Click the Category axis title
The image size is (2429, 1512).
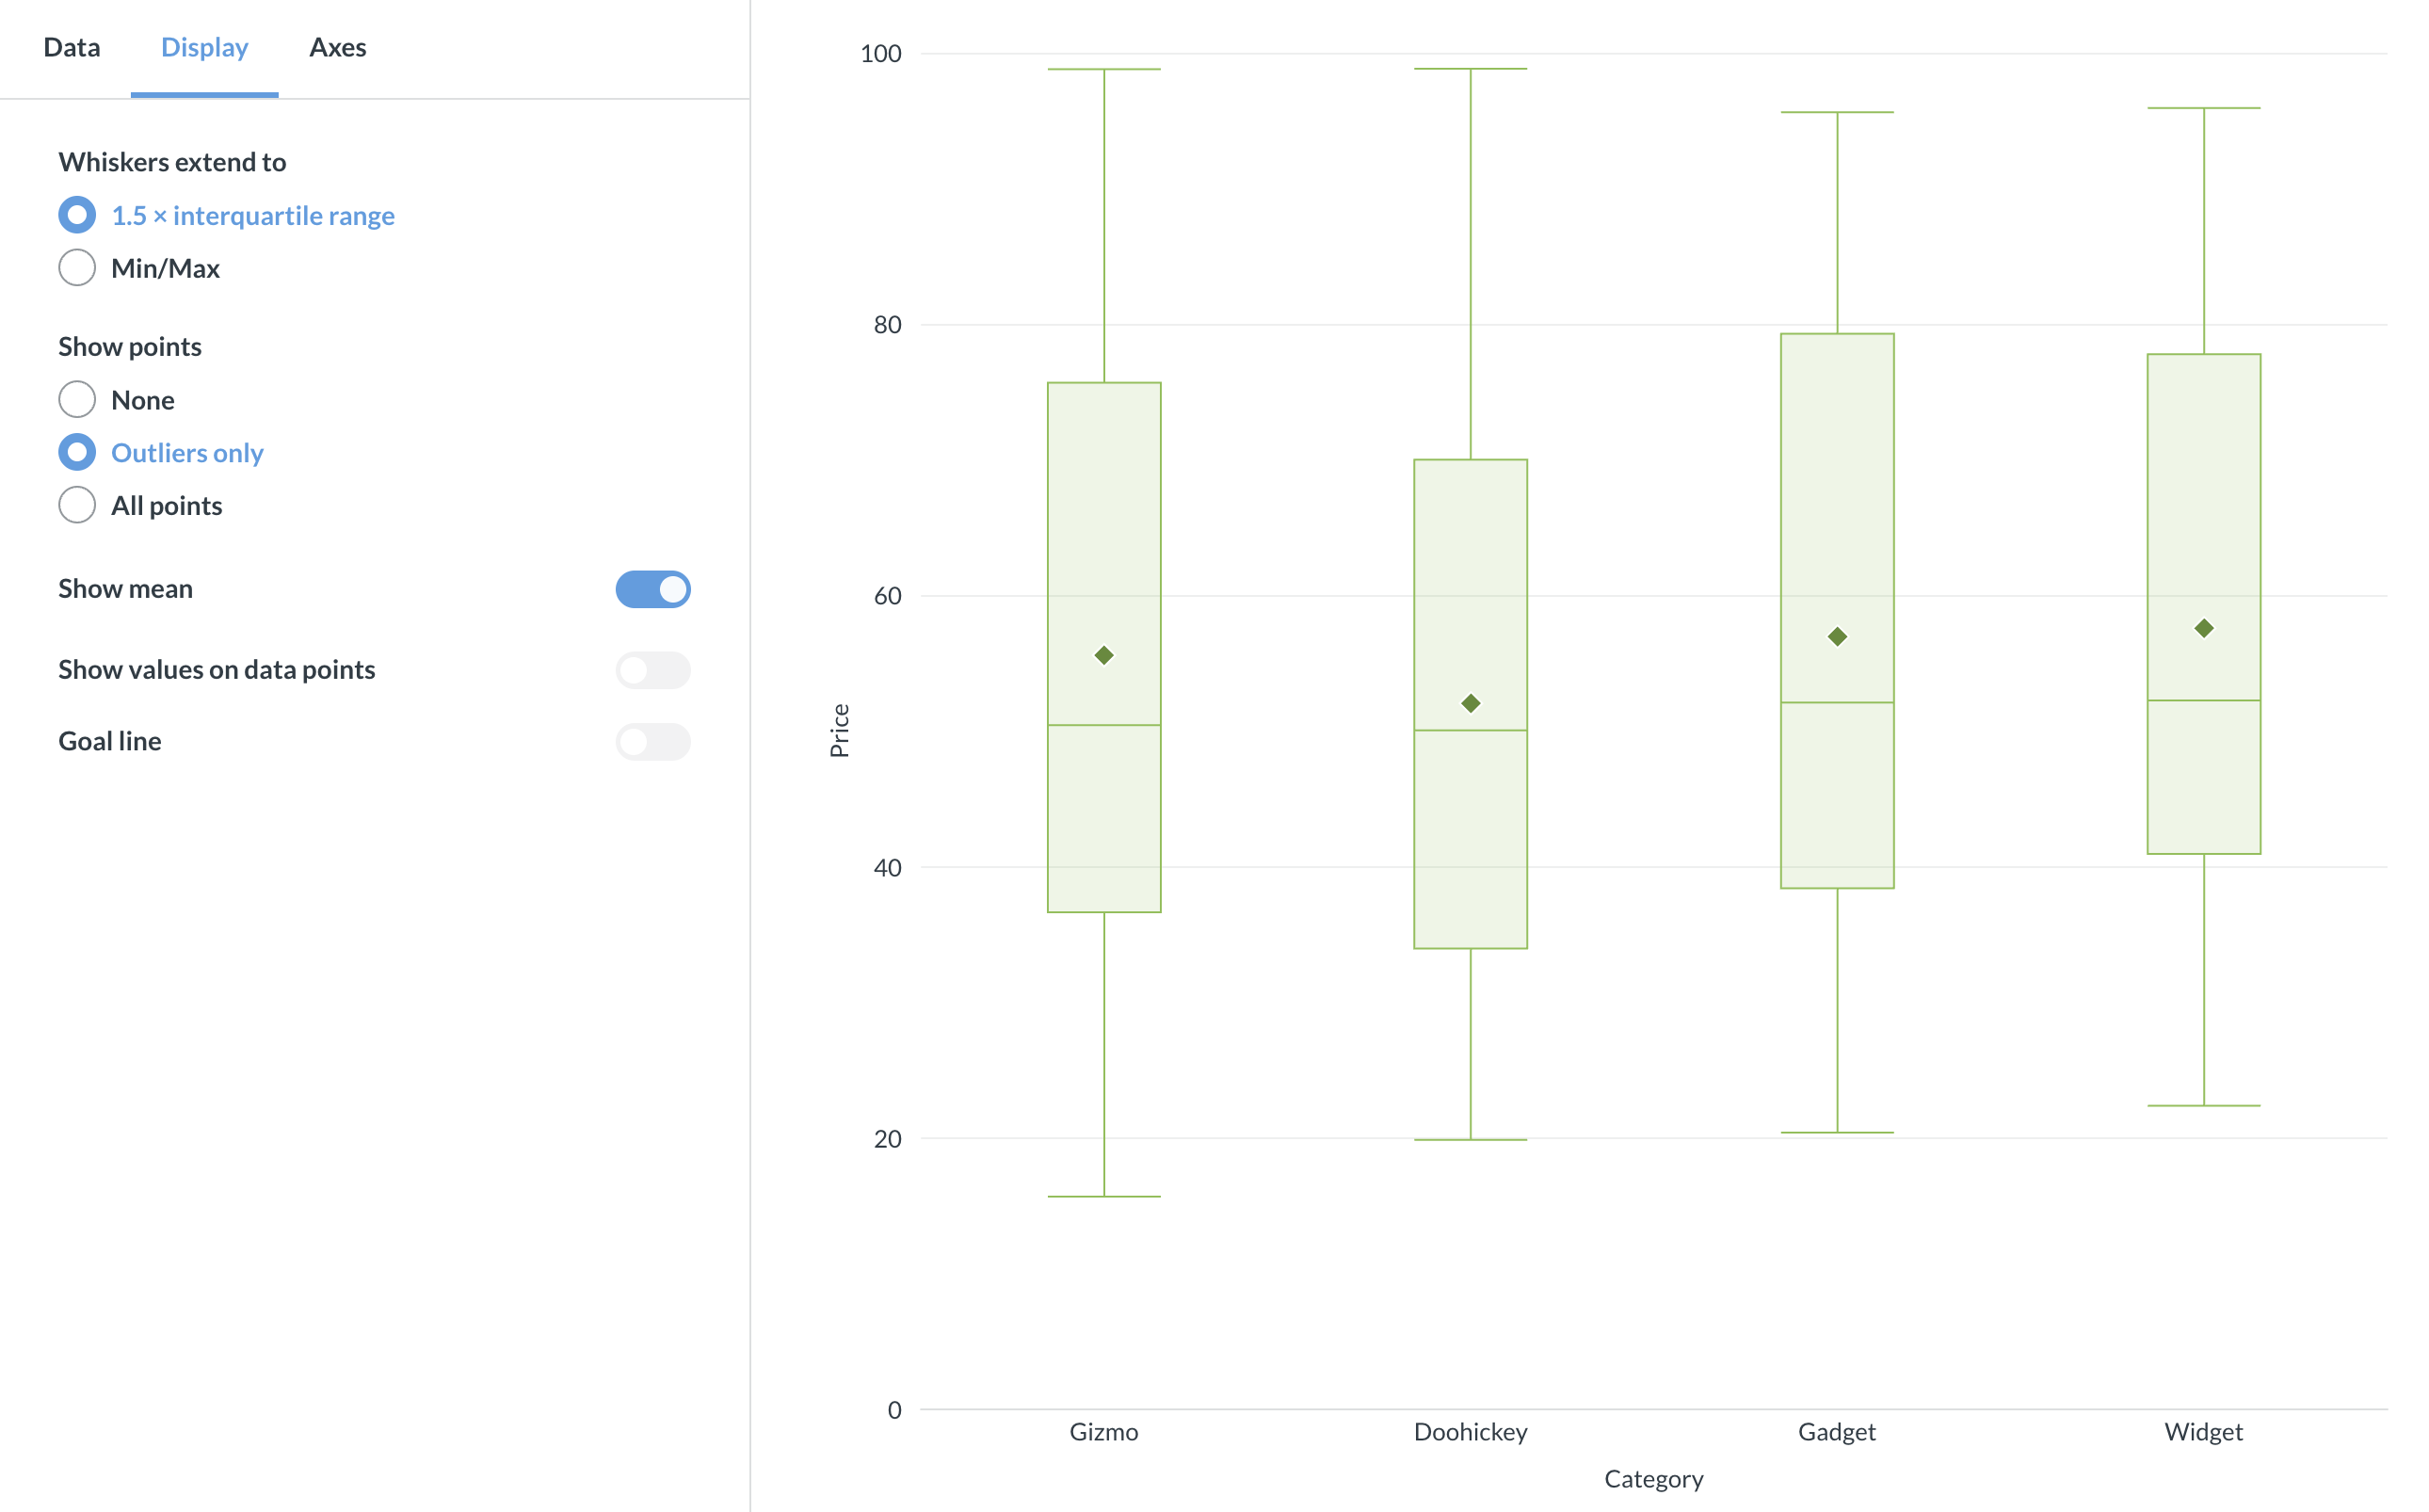coord(1654,1479)
